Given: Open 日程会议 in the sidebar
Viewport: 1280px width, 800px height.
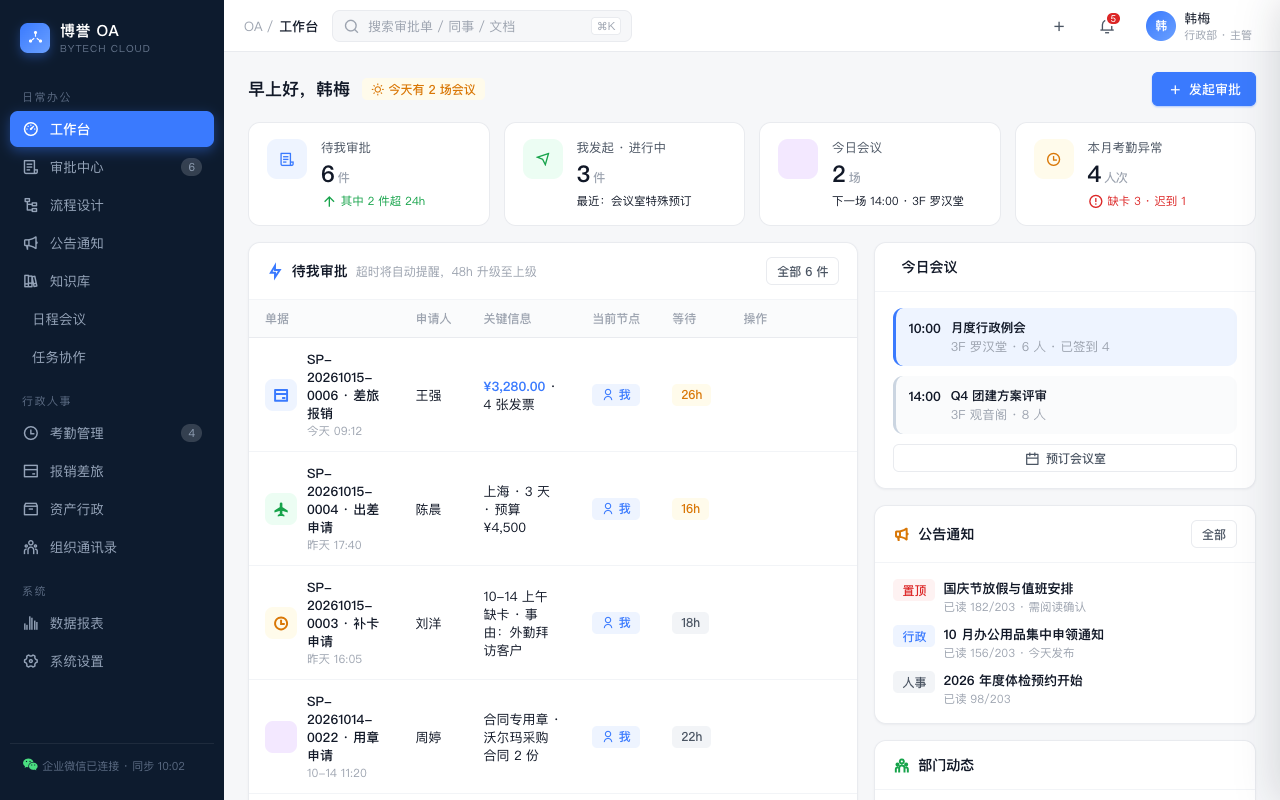Looking at the screenshot, I should click(112, 319).
